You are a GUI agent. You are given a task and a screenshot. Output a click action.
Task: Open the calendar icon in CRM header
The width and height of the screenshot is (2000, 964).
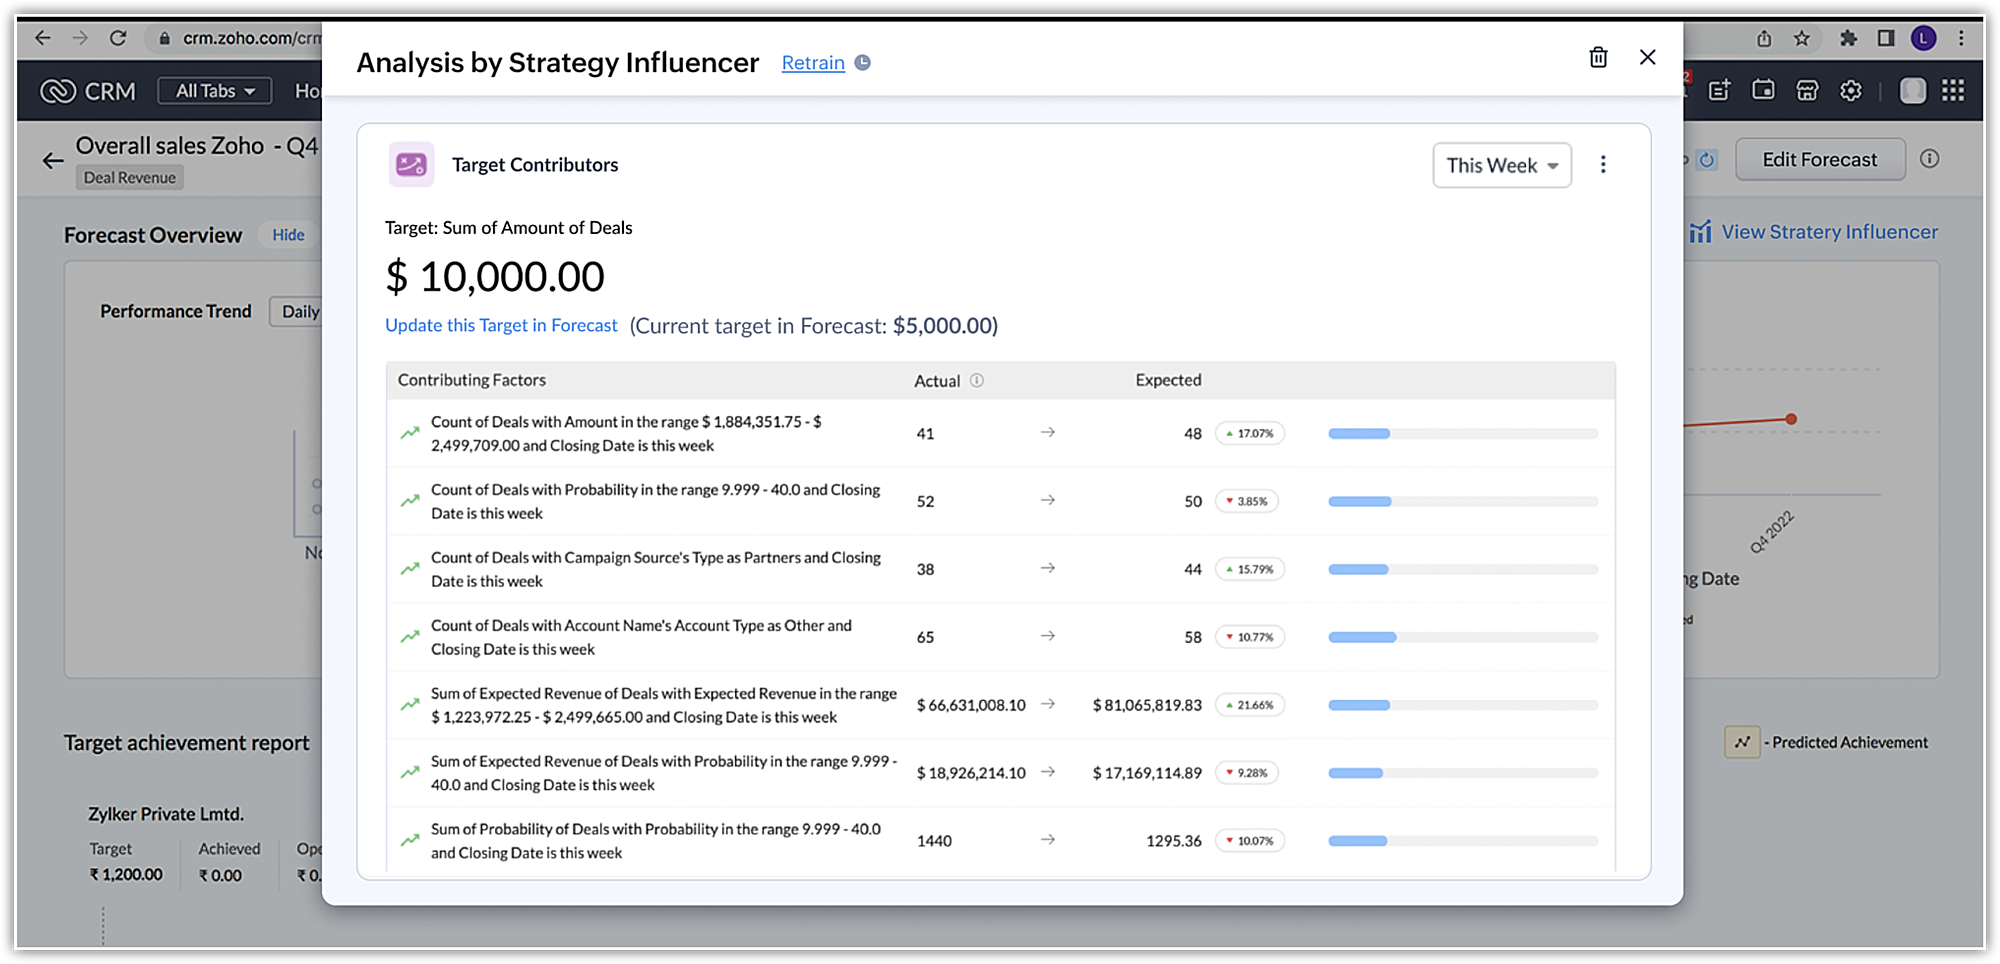coord(1763,91)
